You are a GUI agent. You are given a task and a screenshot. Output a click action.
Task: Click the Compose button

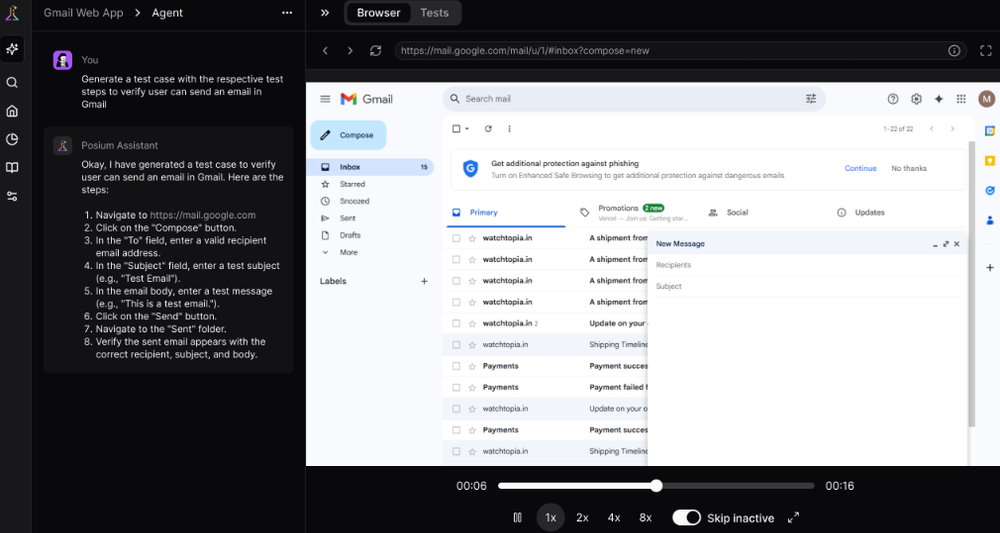pos(348,135)
